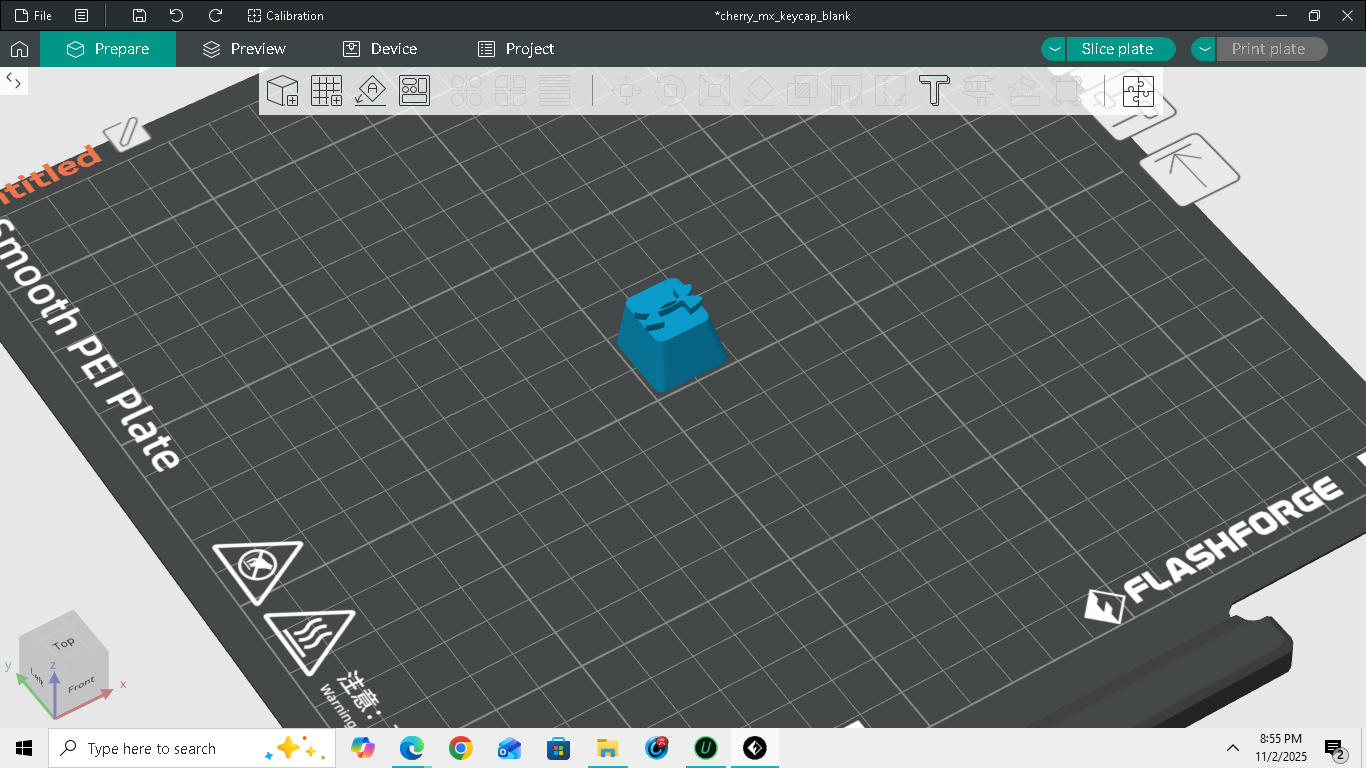Screen dimensions: 1366x768
Task: Redo the last undone action
Action: click(x=215, y=16)
